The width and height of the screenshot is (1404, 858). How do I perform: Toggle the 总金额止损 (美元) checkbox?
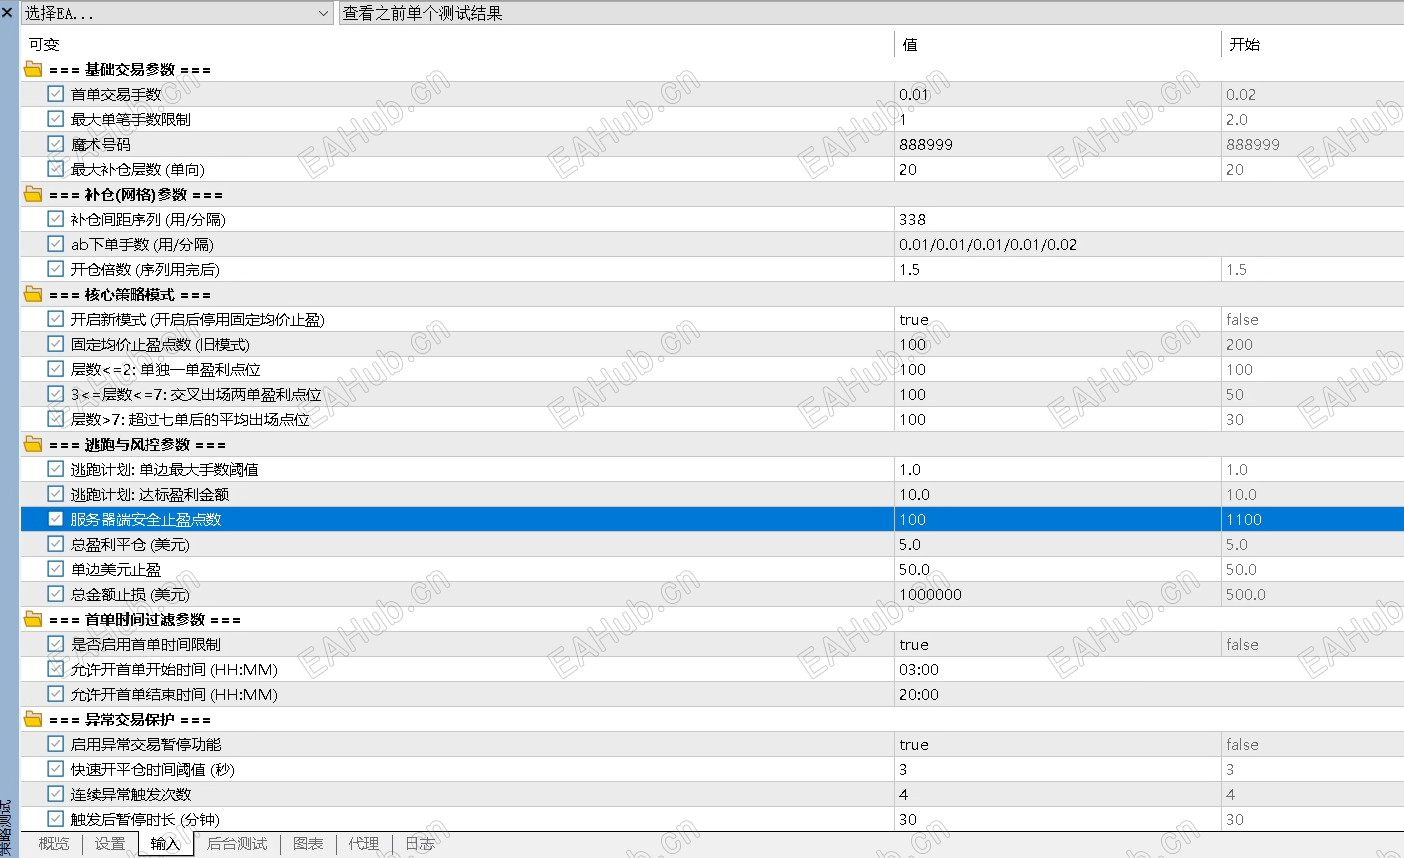(56, 594)
